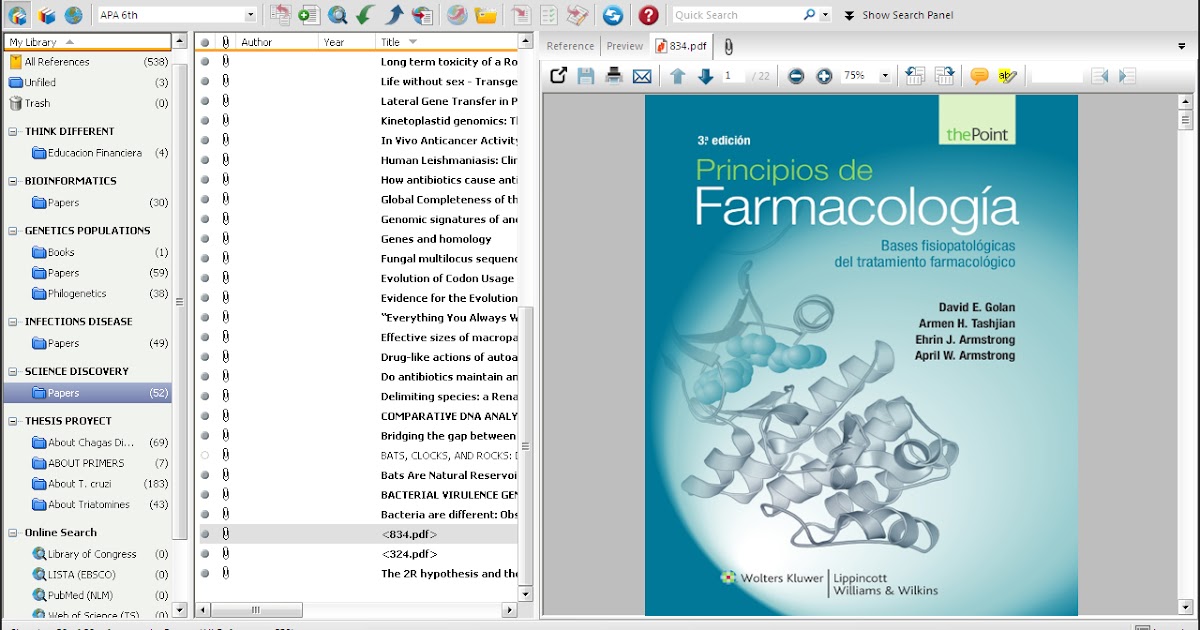Toggle read status of 'BATS, CLOCKS, AND ROCKS'
This screenshot has width=1200, height=630.
(x=205, y=455)
